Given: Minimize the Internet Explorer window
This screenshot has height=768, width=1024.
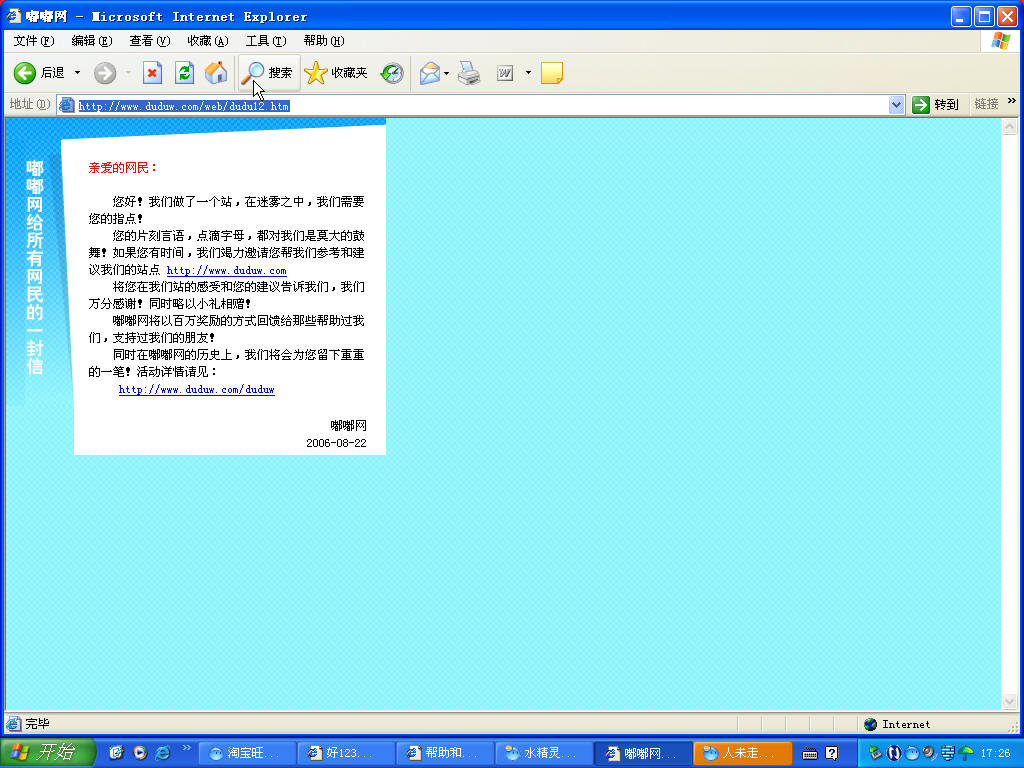Looking at the screenshot, I should pos(961,16).
